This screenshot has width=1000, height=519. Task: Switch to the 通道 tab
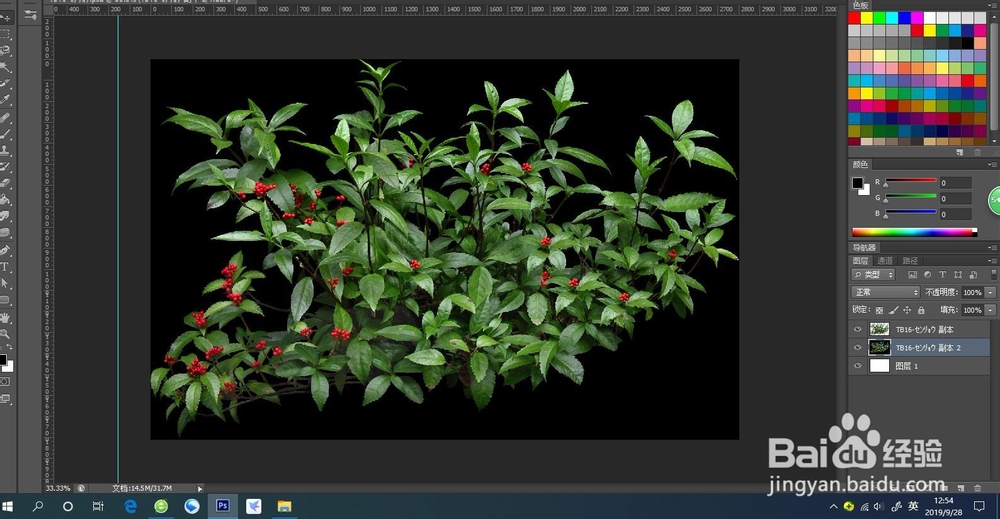pyautogui.click(x=885, y=261)
